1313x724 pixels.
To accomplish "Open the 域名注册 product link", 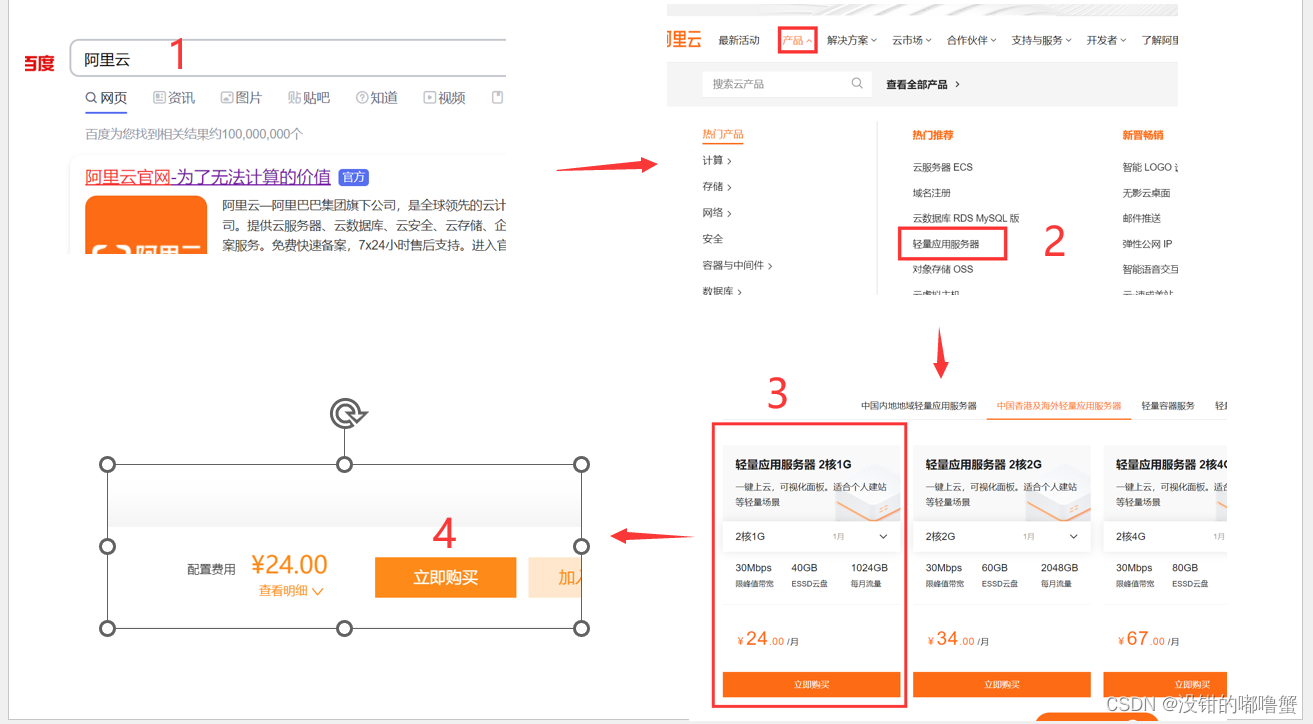I will (932, 193).
